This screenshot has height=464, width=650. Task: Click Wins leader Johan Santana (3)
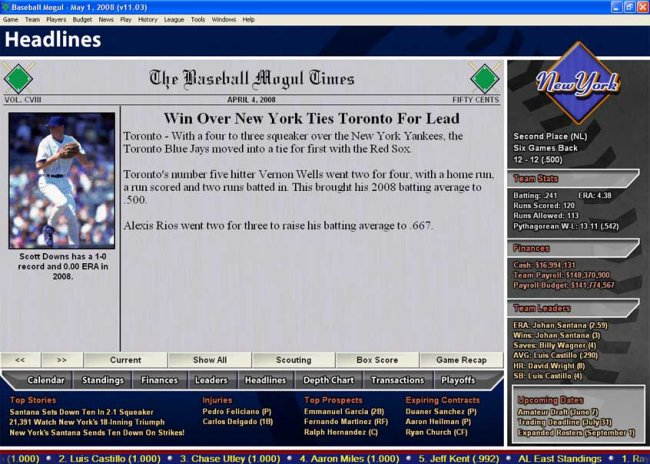coord(556,335)
